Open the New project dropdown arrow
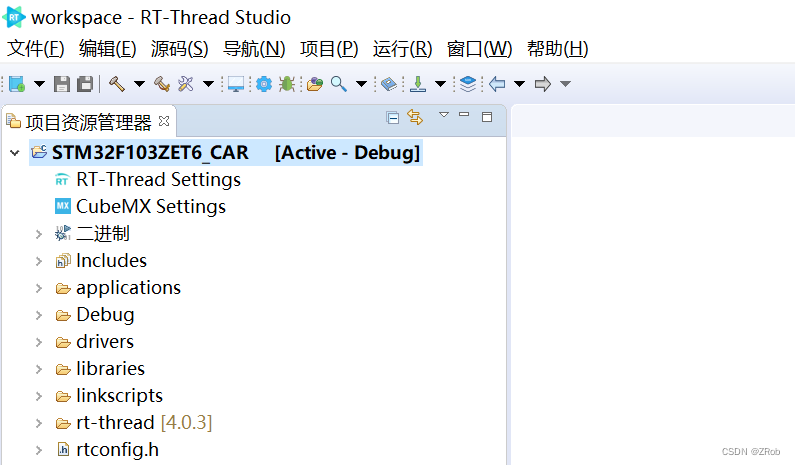This screenshot has height=465, width=795. (39, 84)
